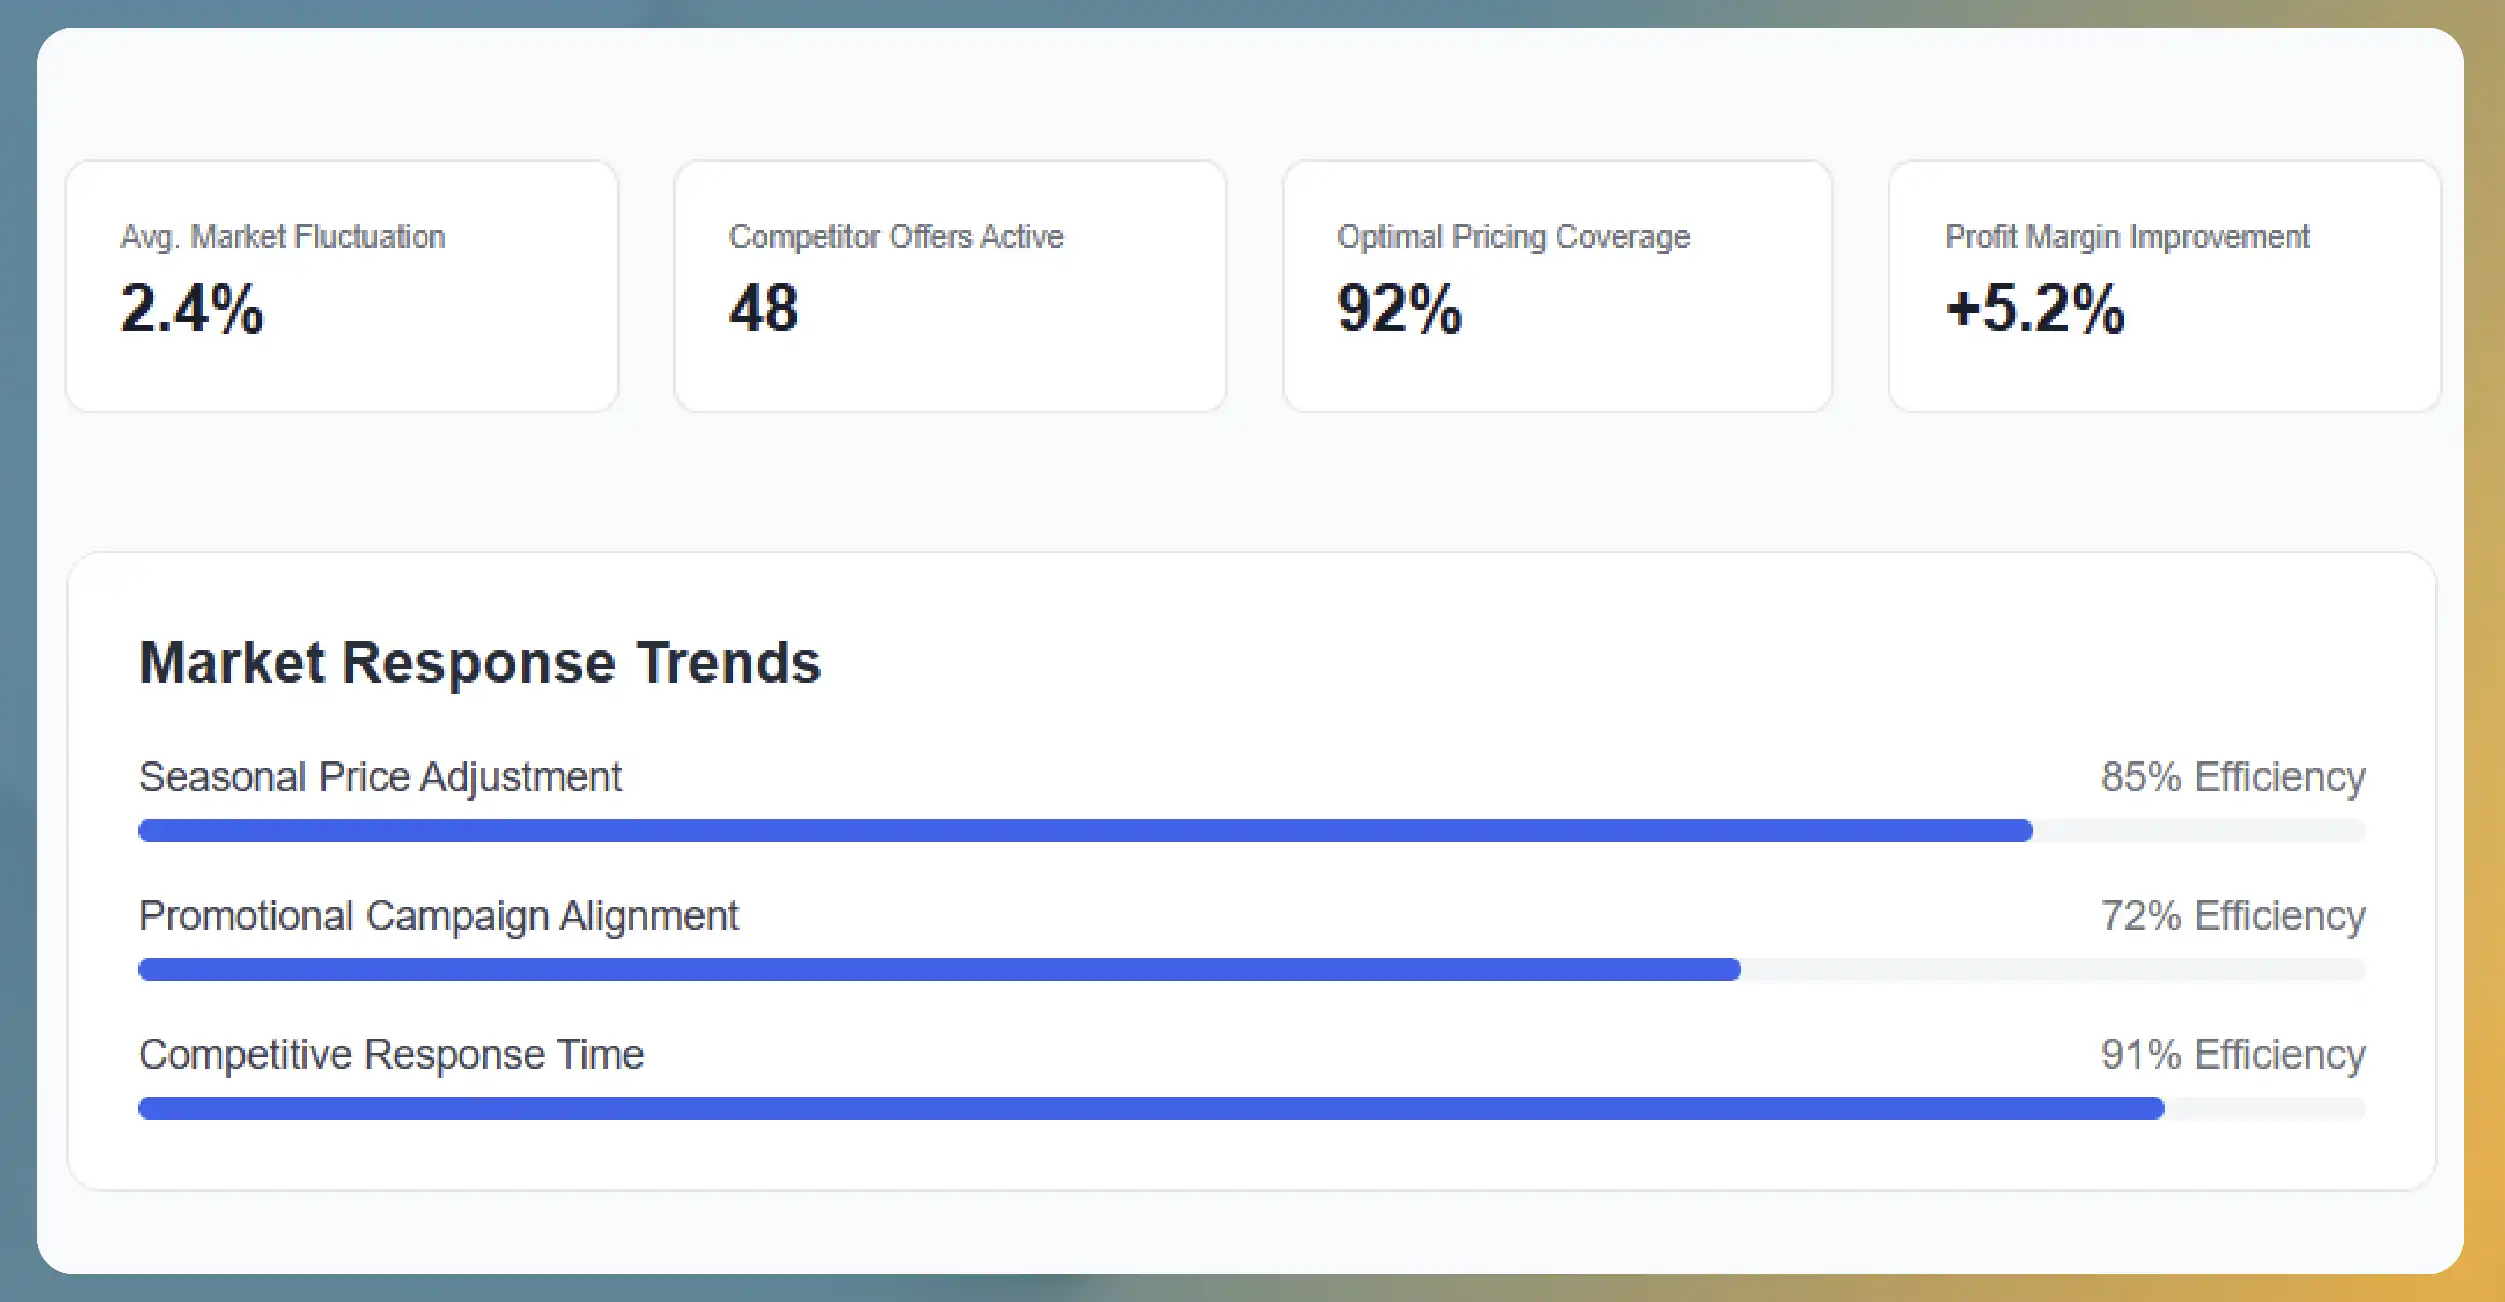Click the Optimal Pricing Coverage title text

[1514, 237]
